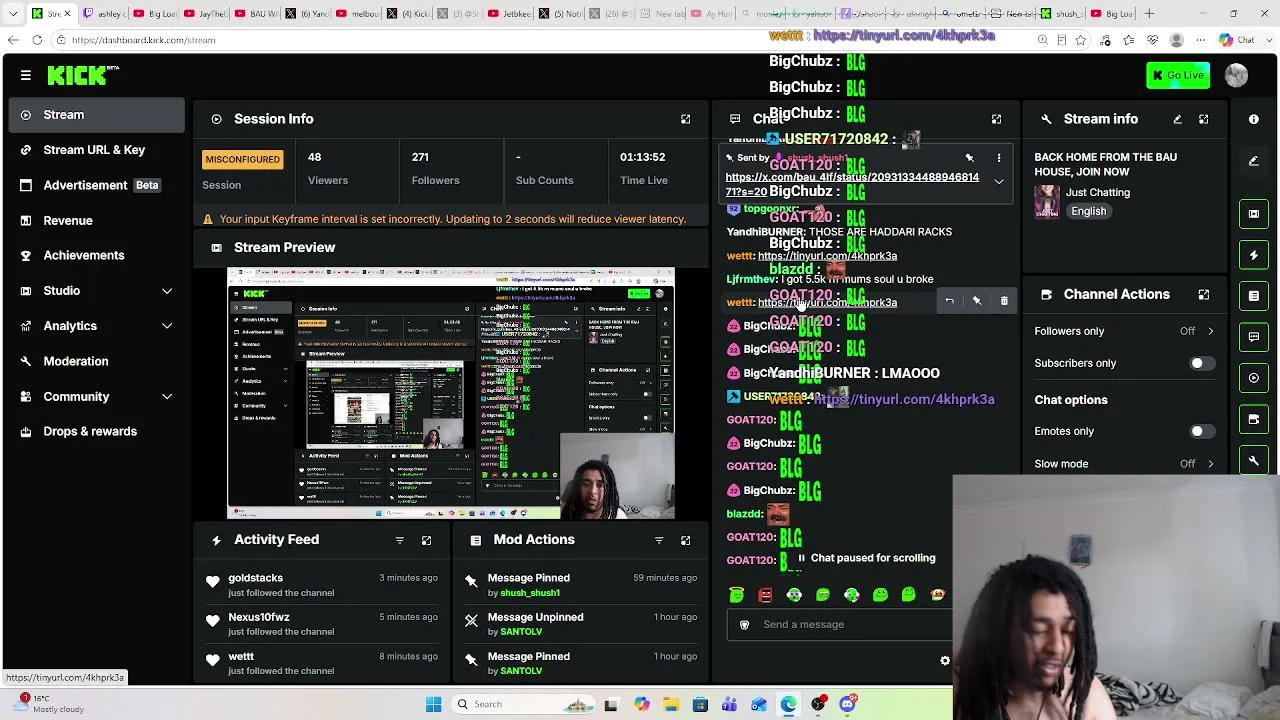
Task: Expand the Mod Actions panel
Action: coord(686,541)
